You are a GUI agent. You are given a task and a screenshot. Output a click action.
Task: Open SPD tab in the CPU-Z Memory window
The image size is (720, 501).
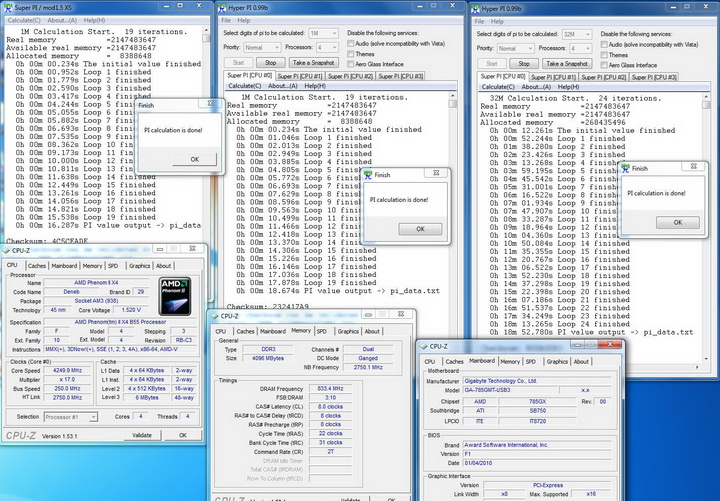(322, 332)
